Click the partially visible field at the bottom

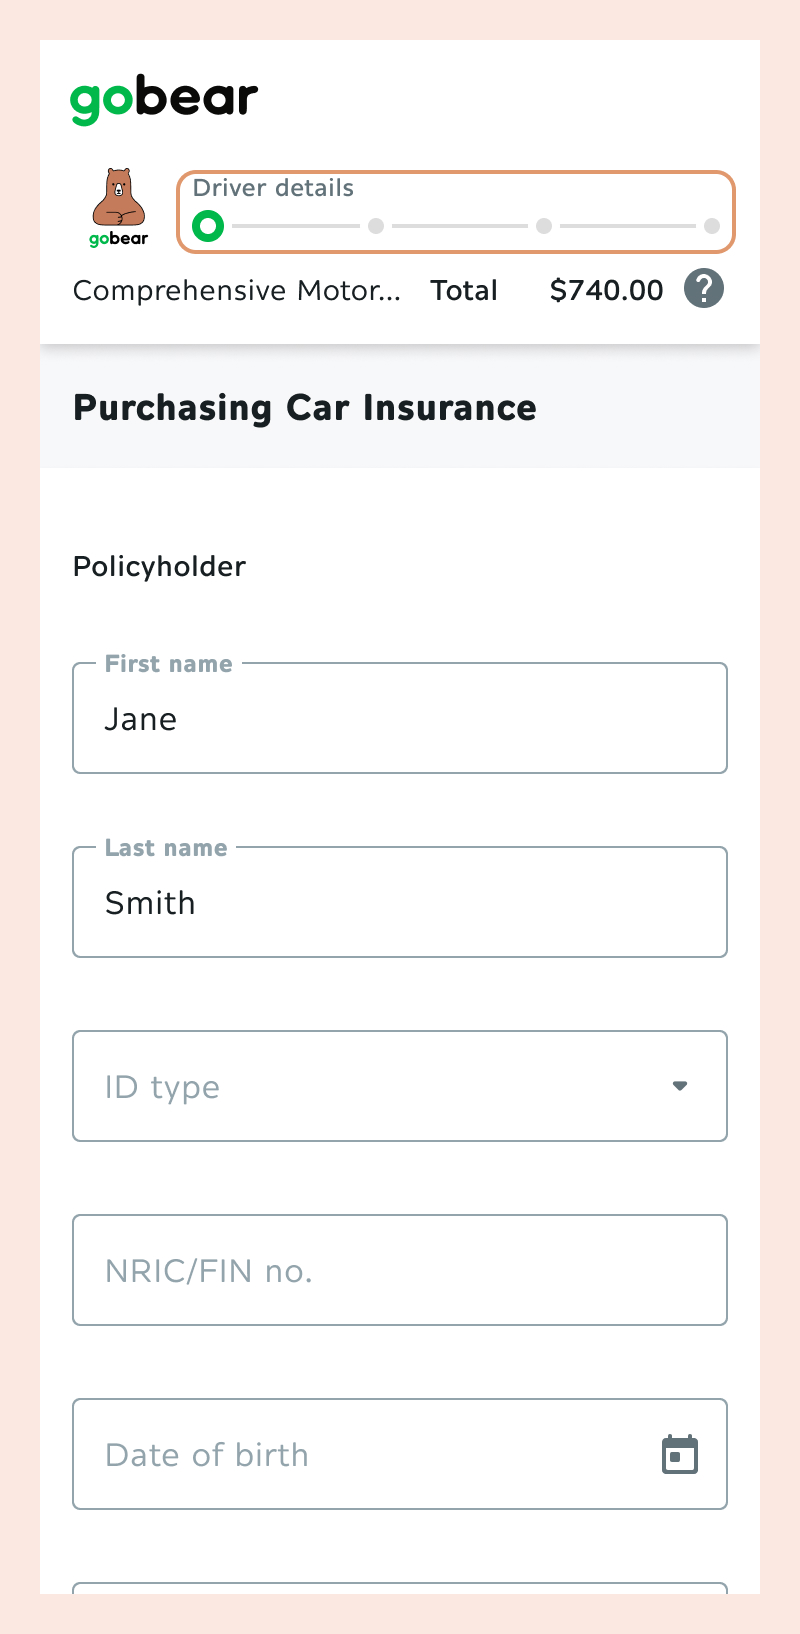point(400,1588)
